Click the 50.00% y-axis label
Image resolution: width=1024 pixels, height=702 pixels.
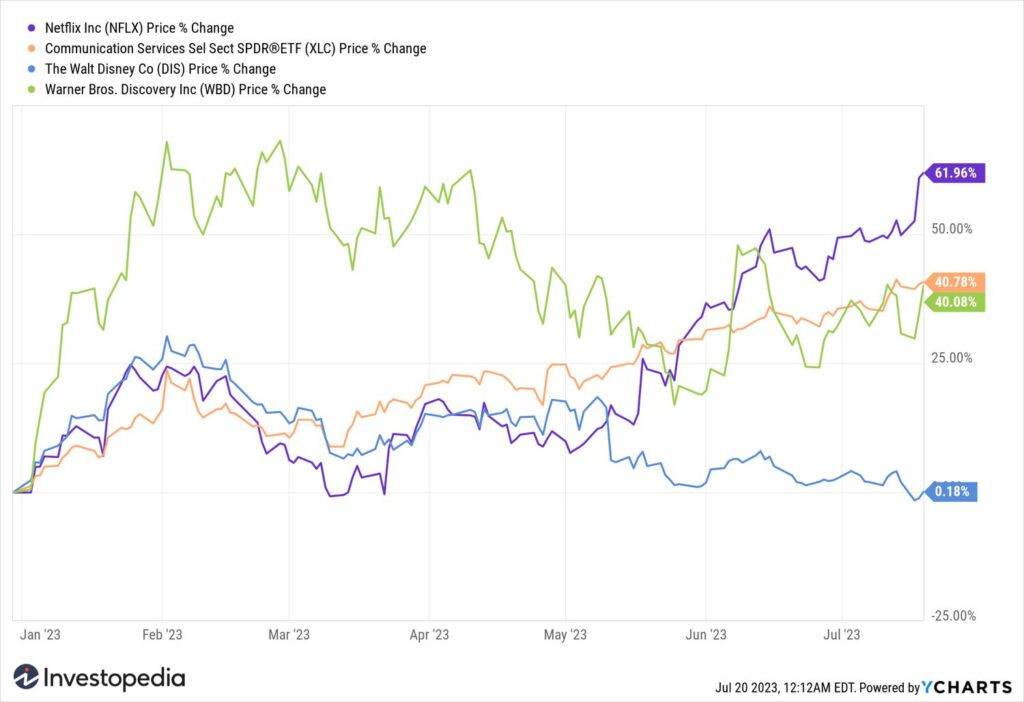click(952, 229)
